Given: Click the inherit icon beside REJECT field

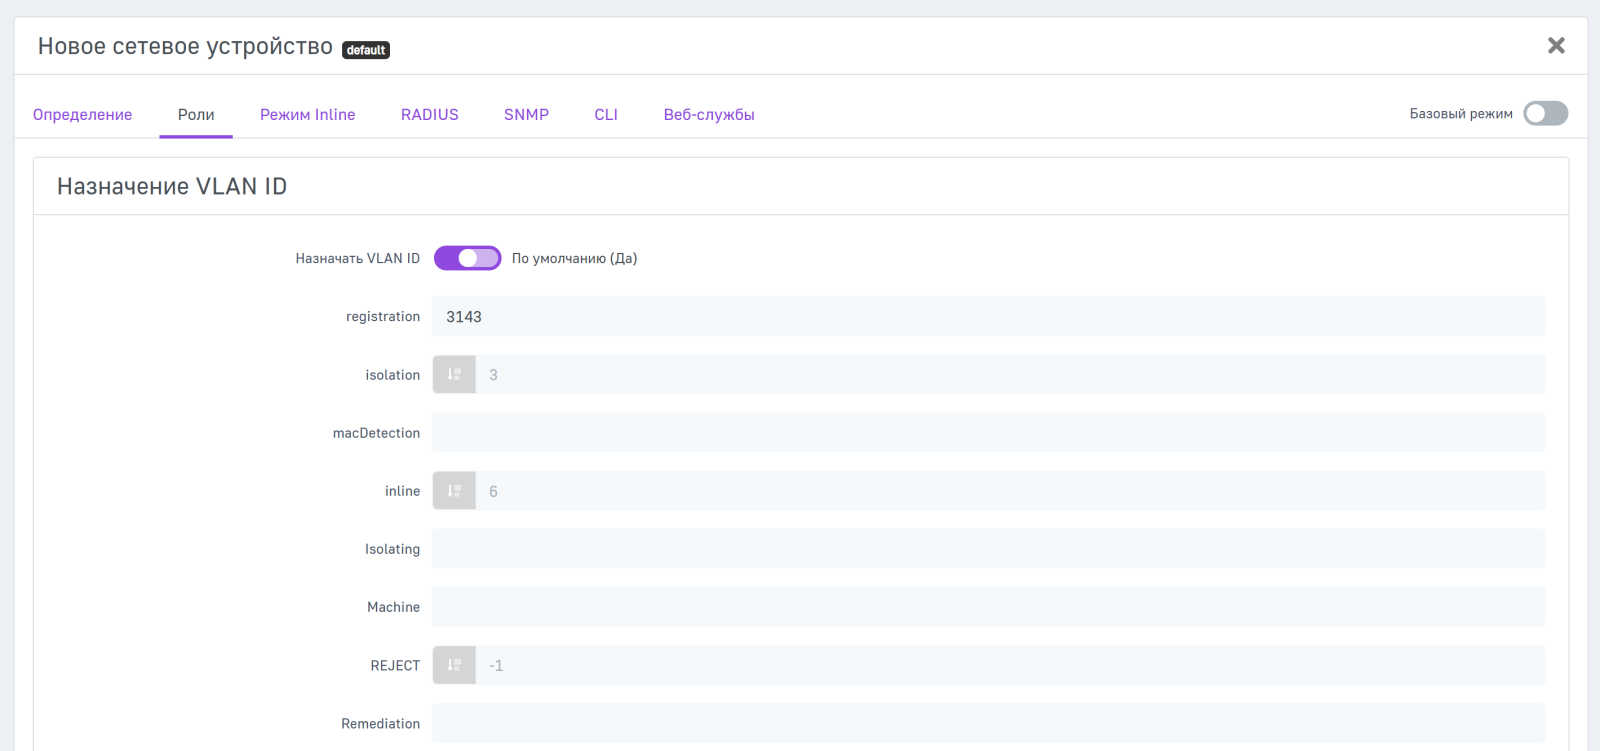Looking at the screenshot, I should tap(454, 665).
